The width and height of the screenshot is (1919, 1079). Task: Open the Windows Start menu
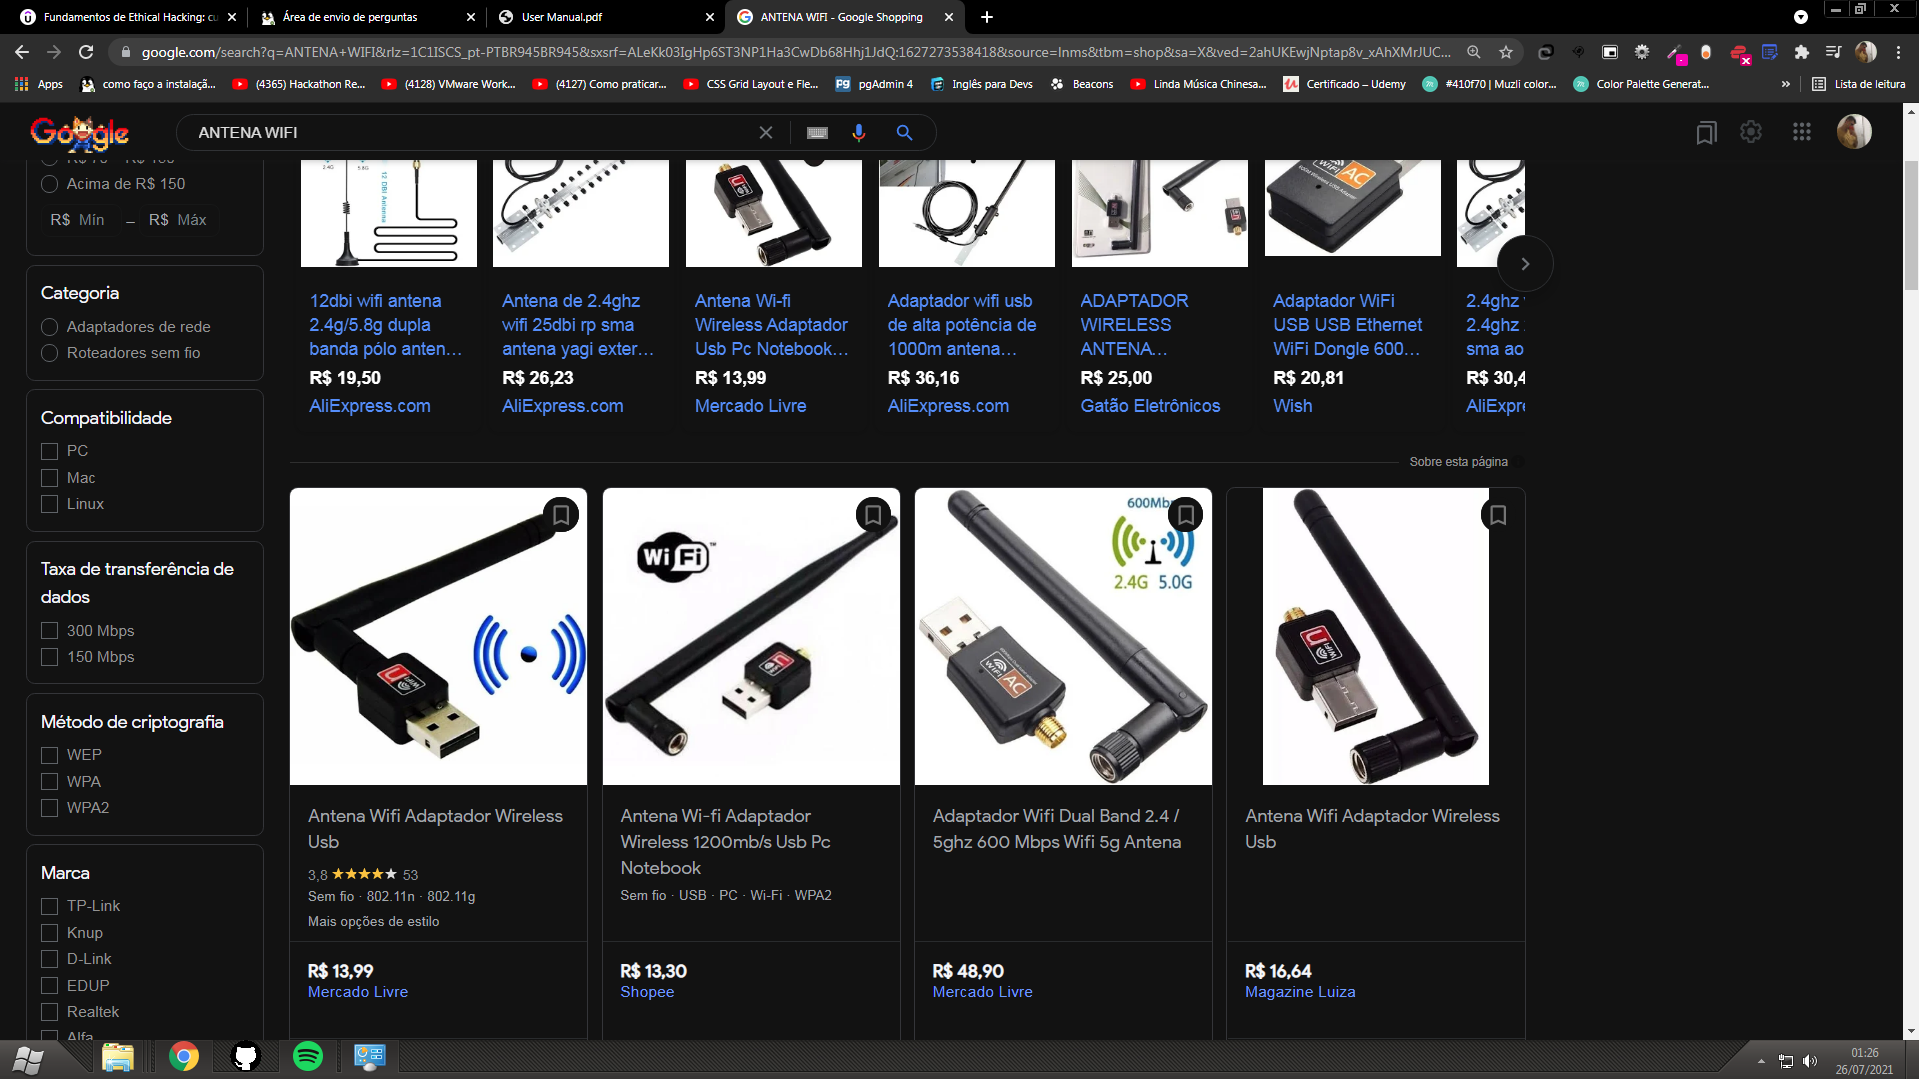coord(28,1058)
